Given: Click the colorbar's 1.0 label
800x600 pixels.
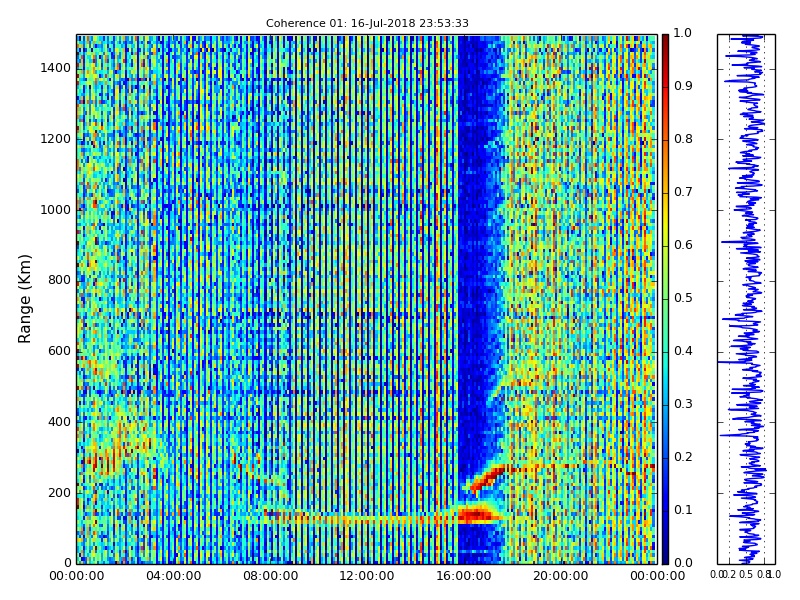Looking at the screenshot, I should click(x=683, y=33).
